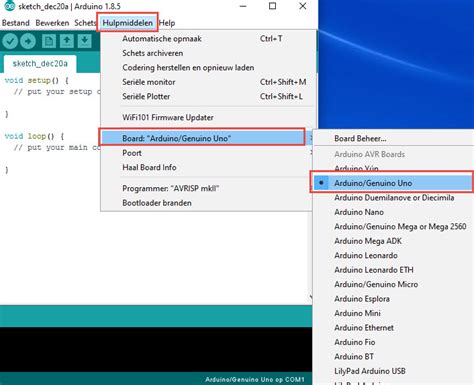Select Arduino/Genuino Mega or Mega 2560
474x385 pixels.
[393, 227]
